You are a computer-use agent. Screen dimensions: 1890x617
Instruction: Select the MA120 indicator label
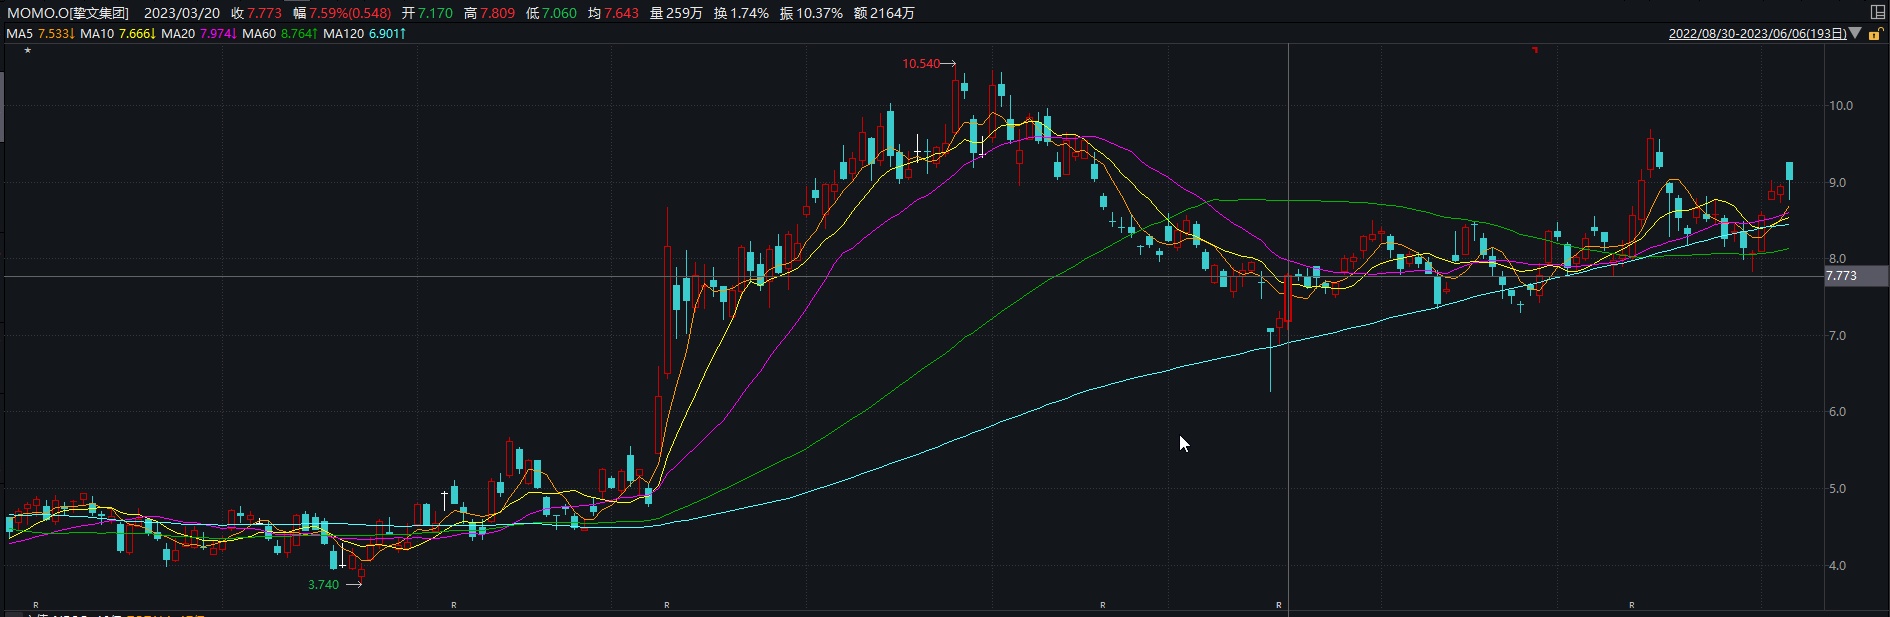[343, 33]
